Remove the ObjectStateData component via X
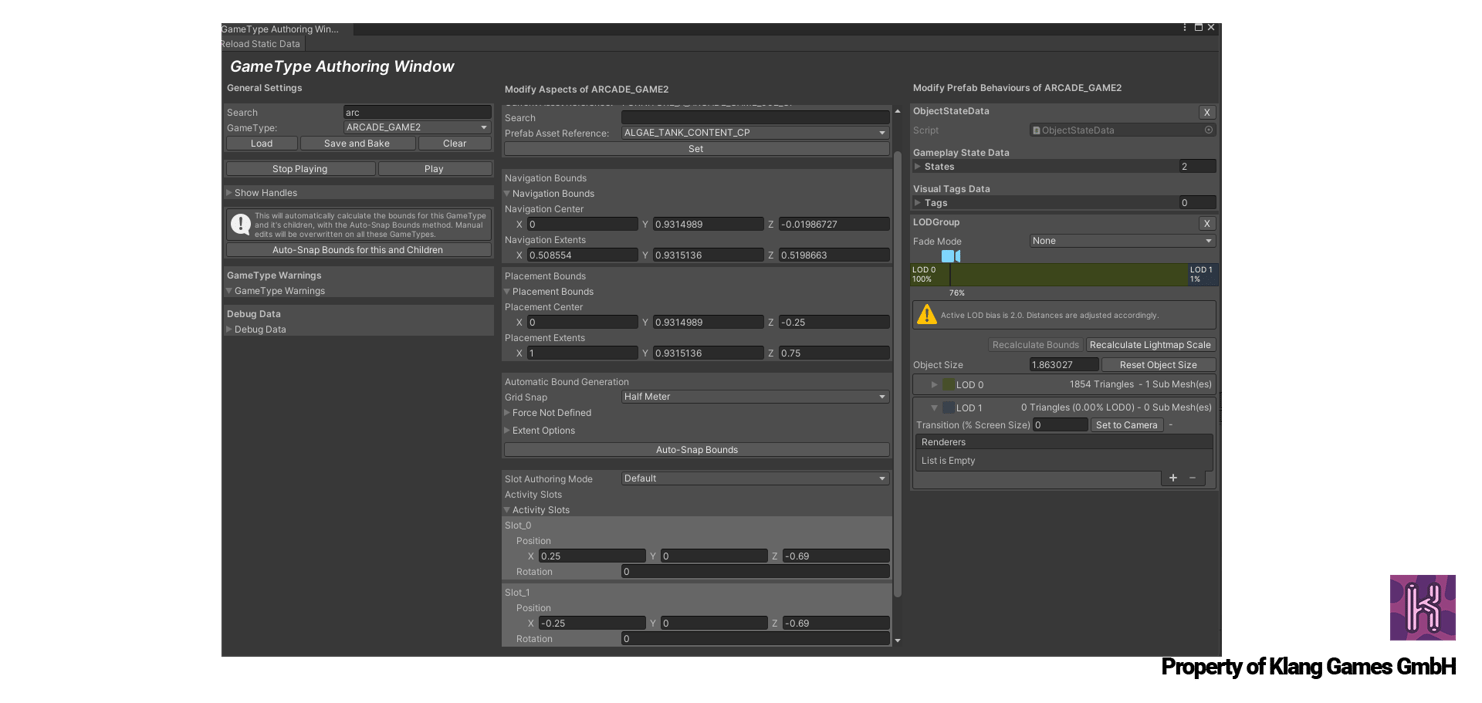 1207,112
